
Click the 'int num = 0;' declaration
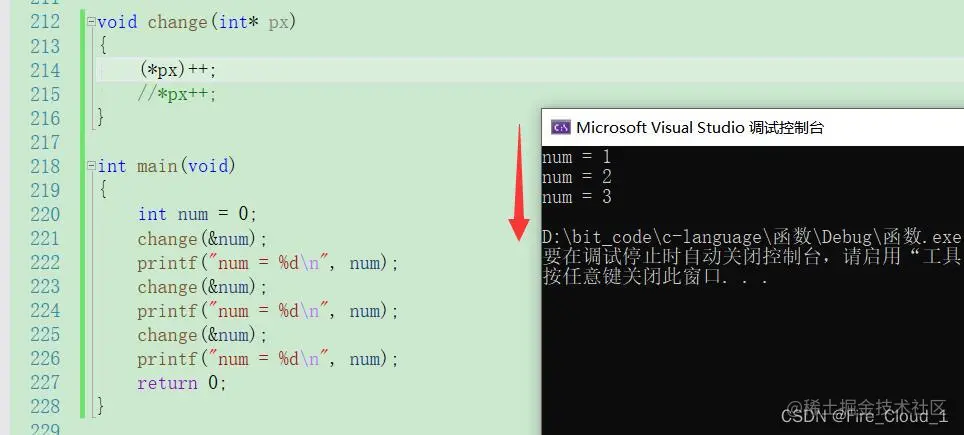pyautogui.click(x=197, y=214)
